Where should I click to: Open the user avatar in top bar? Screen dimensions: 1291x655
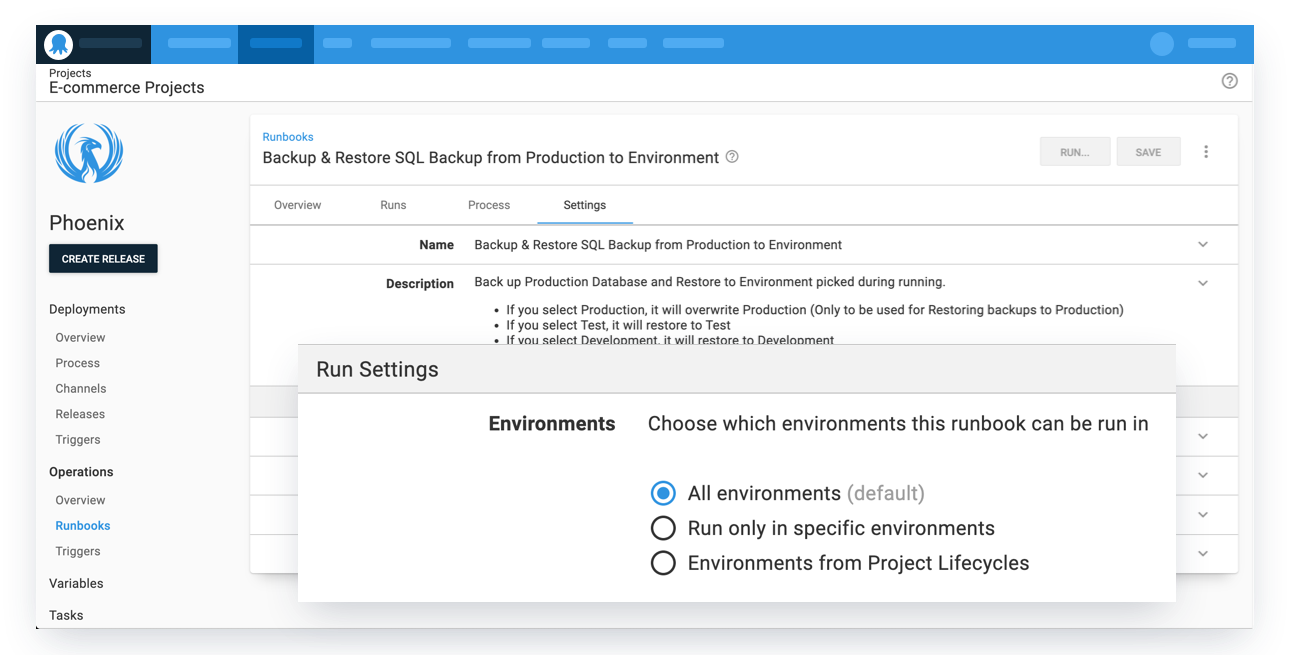1162,44
